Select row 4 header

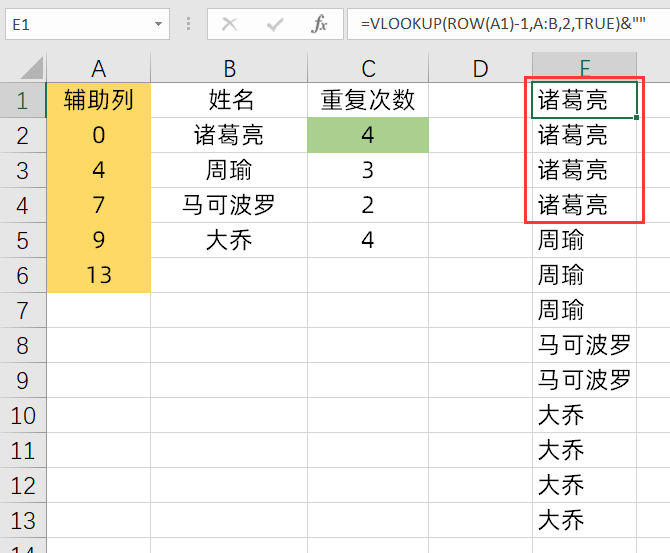click(23, 206)
